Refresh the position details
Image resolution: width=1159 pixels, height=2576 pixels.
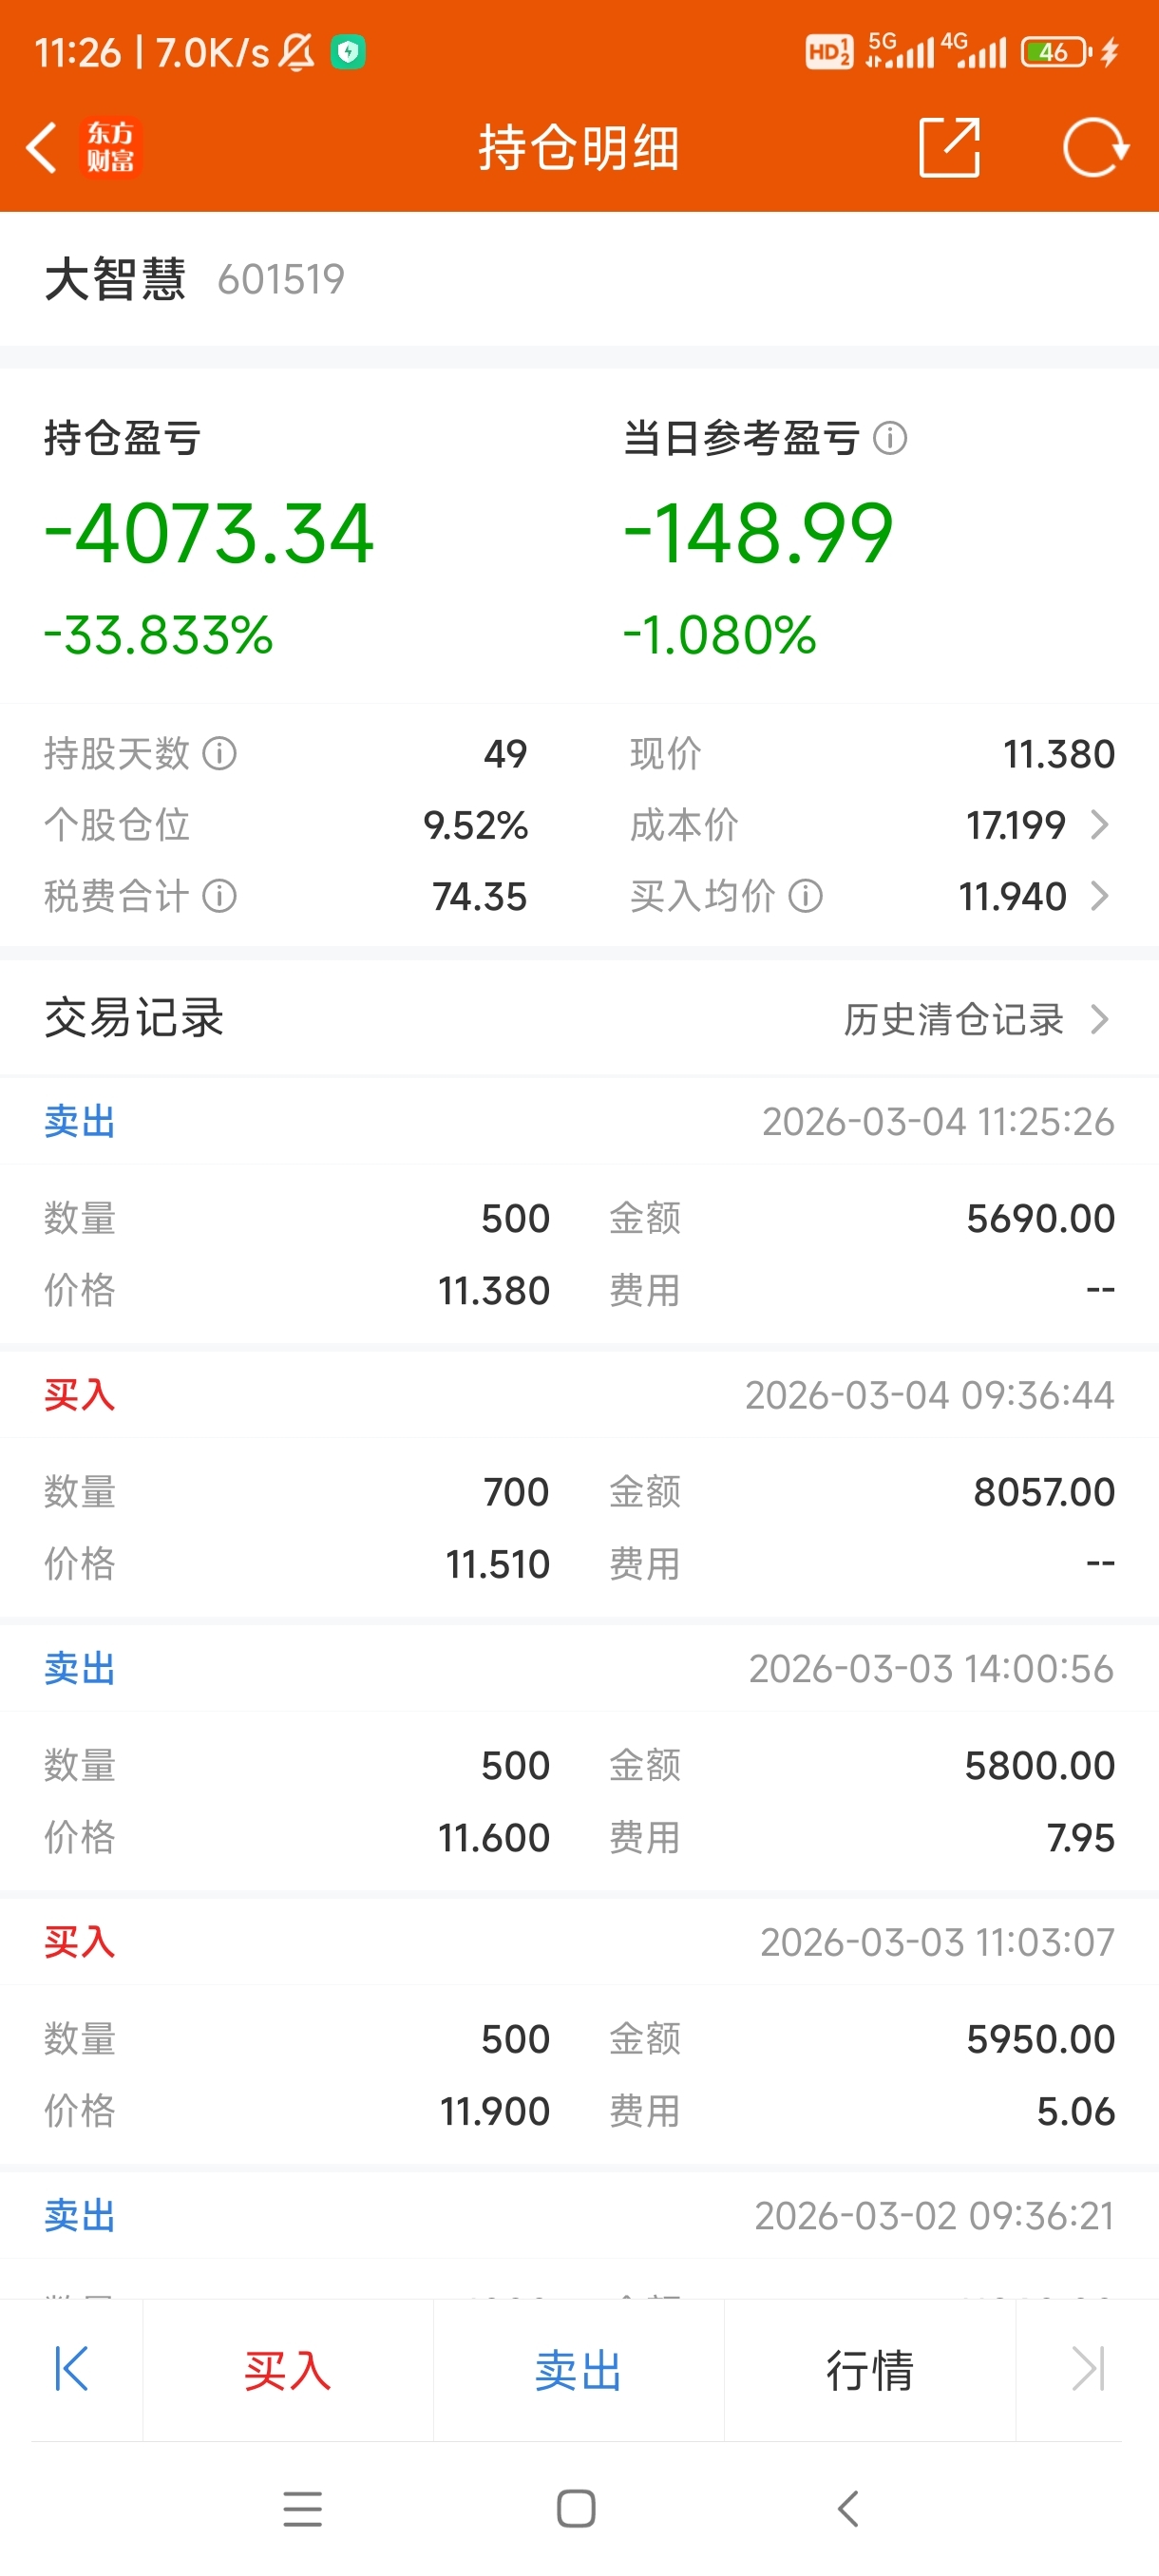tap(1096, 148)
